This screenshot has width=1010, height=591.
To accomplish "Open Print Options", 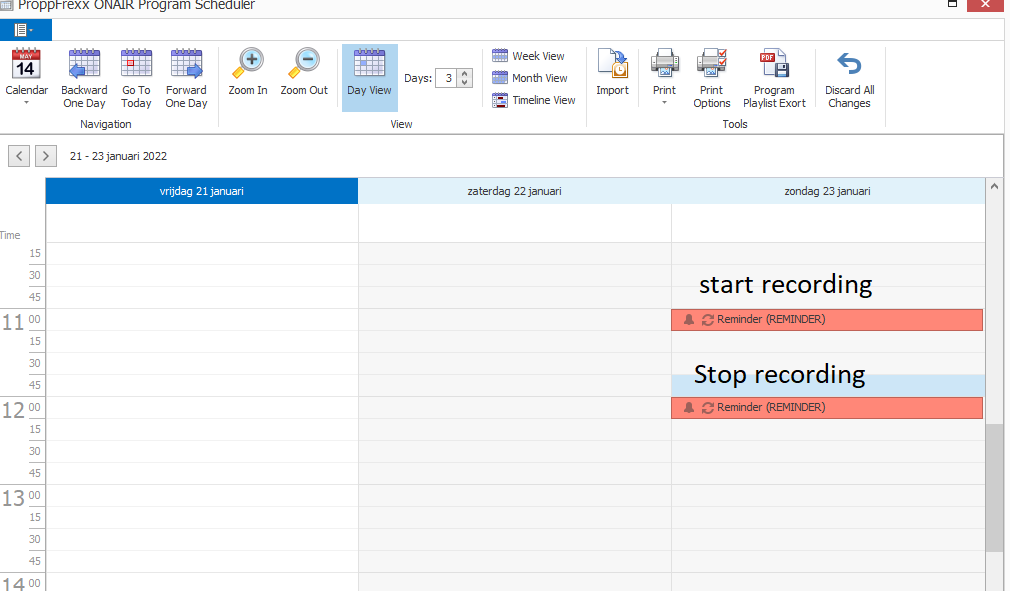I will pyautogui.click(x=712, y=79).
